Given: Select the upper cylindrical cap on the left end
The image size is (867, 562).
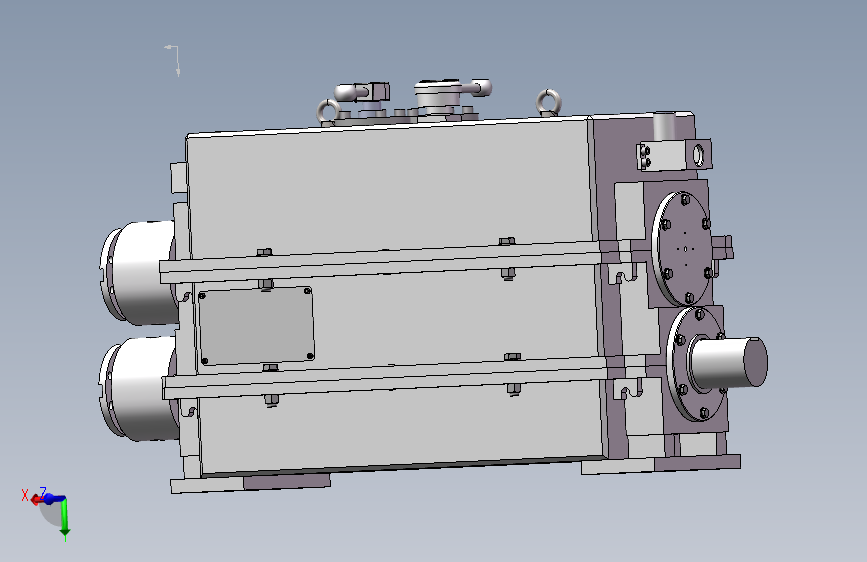Looking at the screenshot, I should click(139, 272).
